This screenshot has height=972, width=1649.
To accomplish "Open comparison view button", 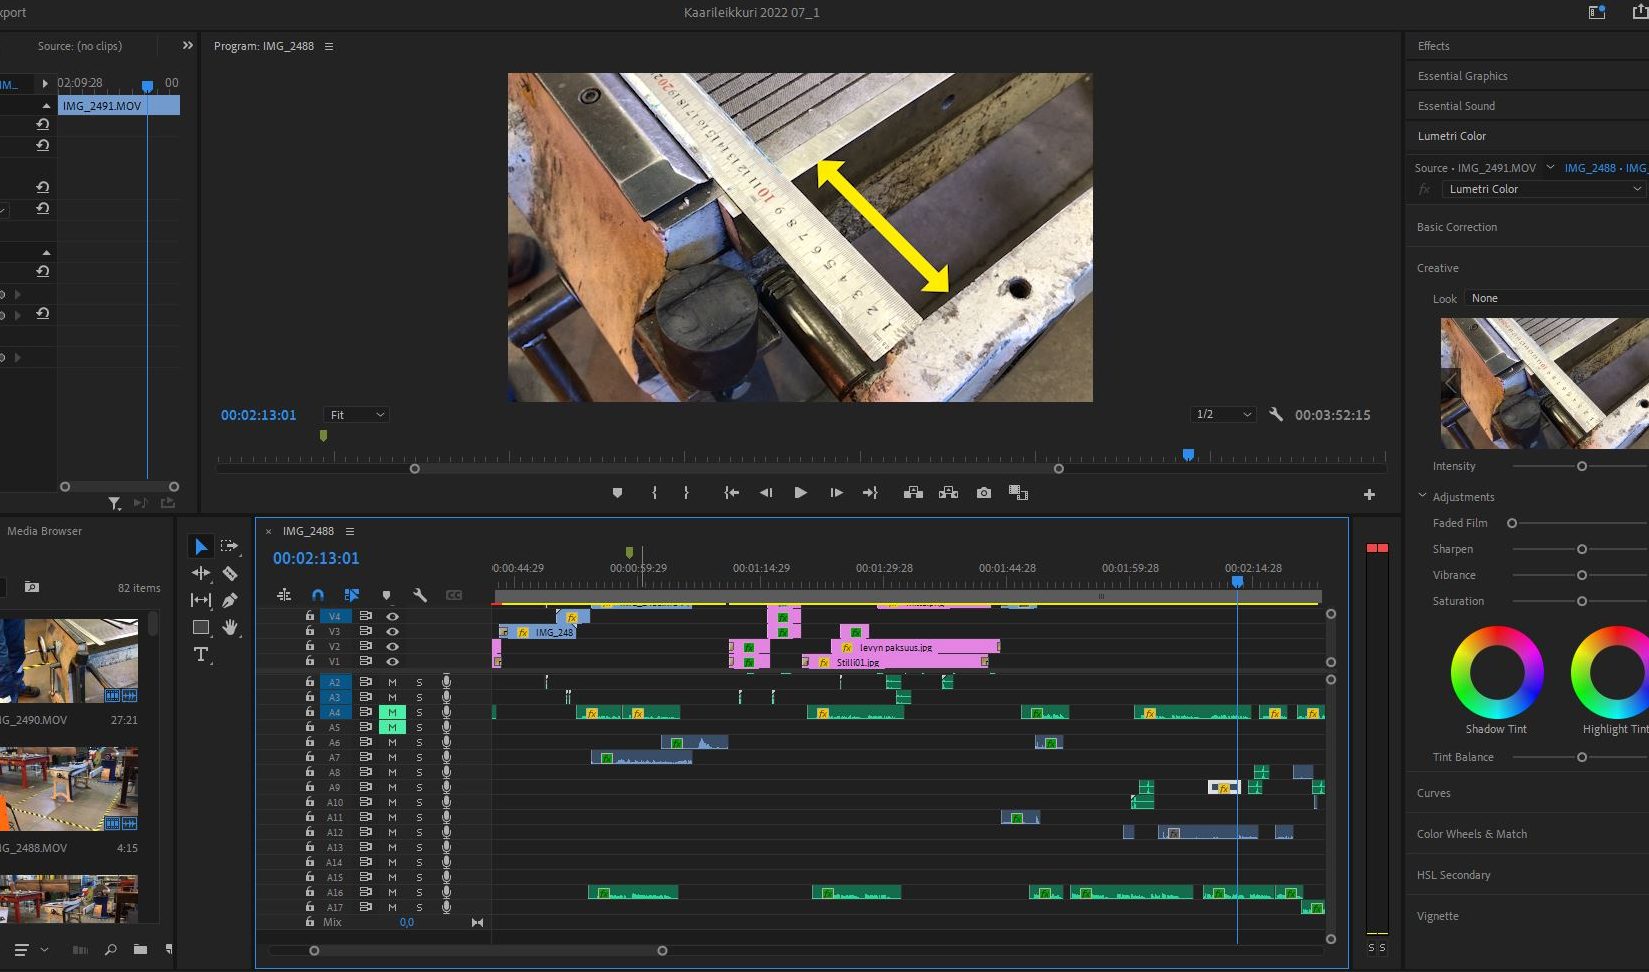I will (x=1018, y=493).
